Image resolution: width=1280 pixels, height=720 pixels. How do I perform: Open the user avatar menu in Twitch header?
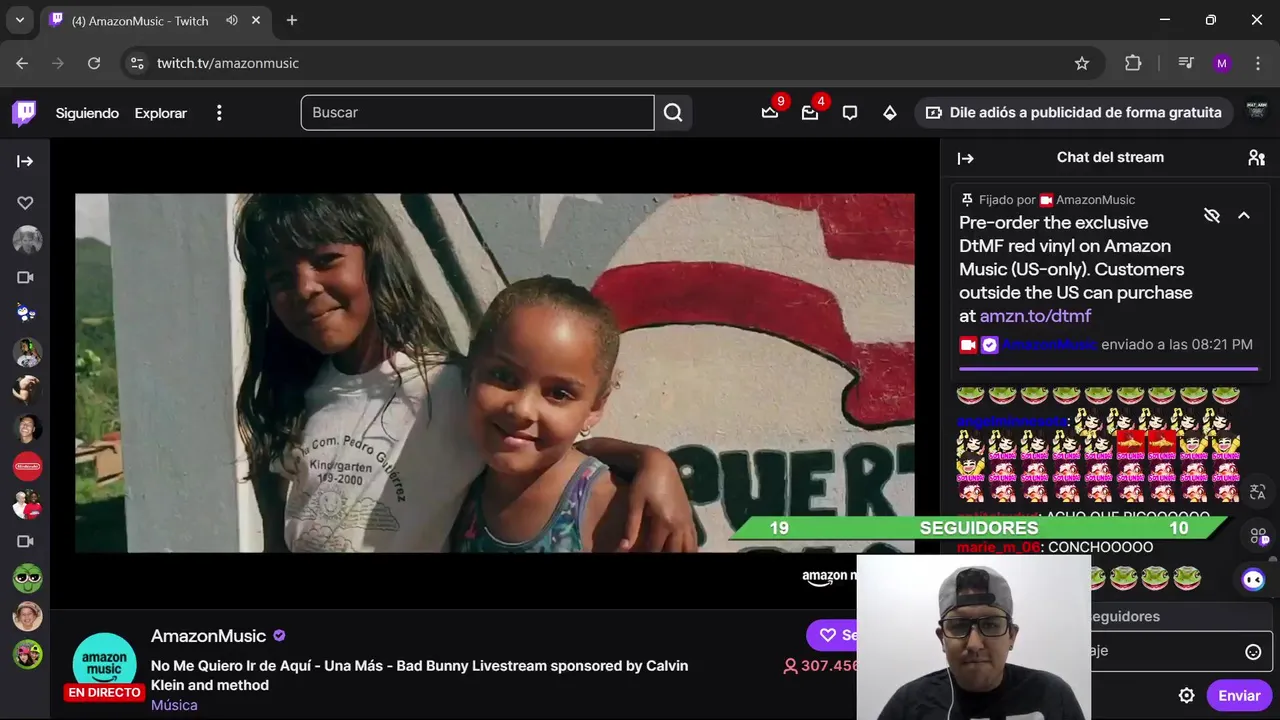click(1257, 113)
